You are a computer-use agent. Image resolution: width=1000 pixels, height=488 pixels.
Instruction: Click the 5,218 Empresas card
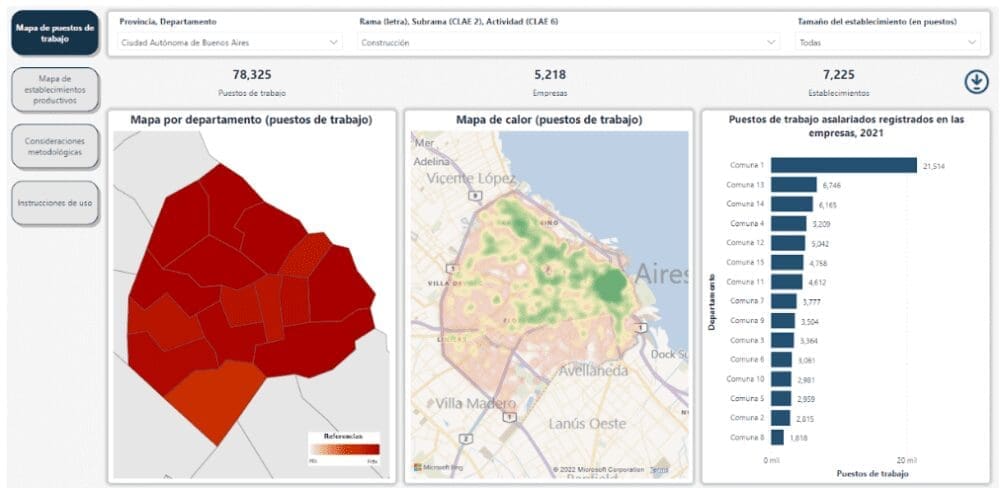(550, 82)
